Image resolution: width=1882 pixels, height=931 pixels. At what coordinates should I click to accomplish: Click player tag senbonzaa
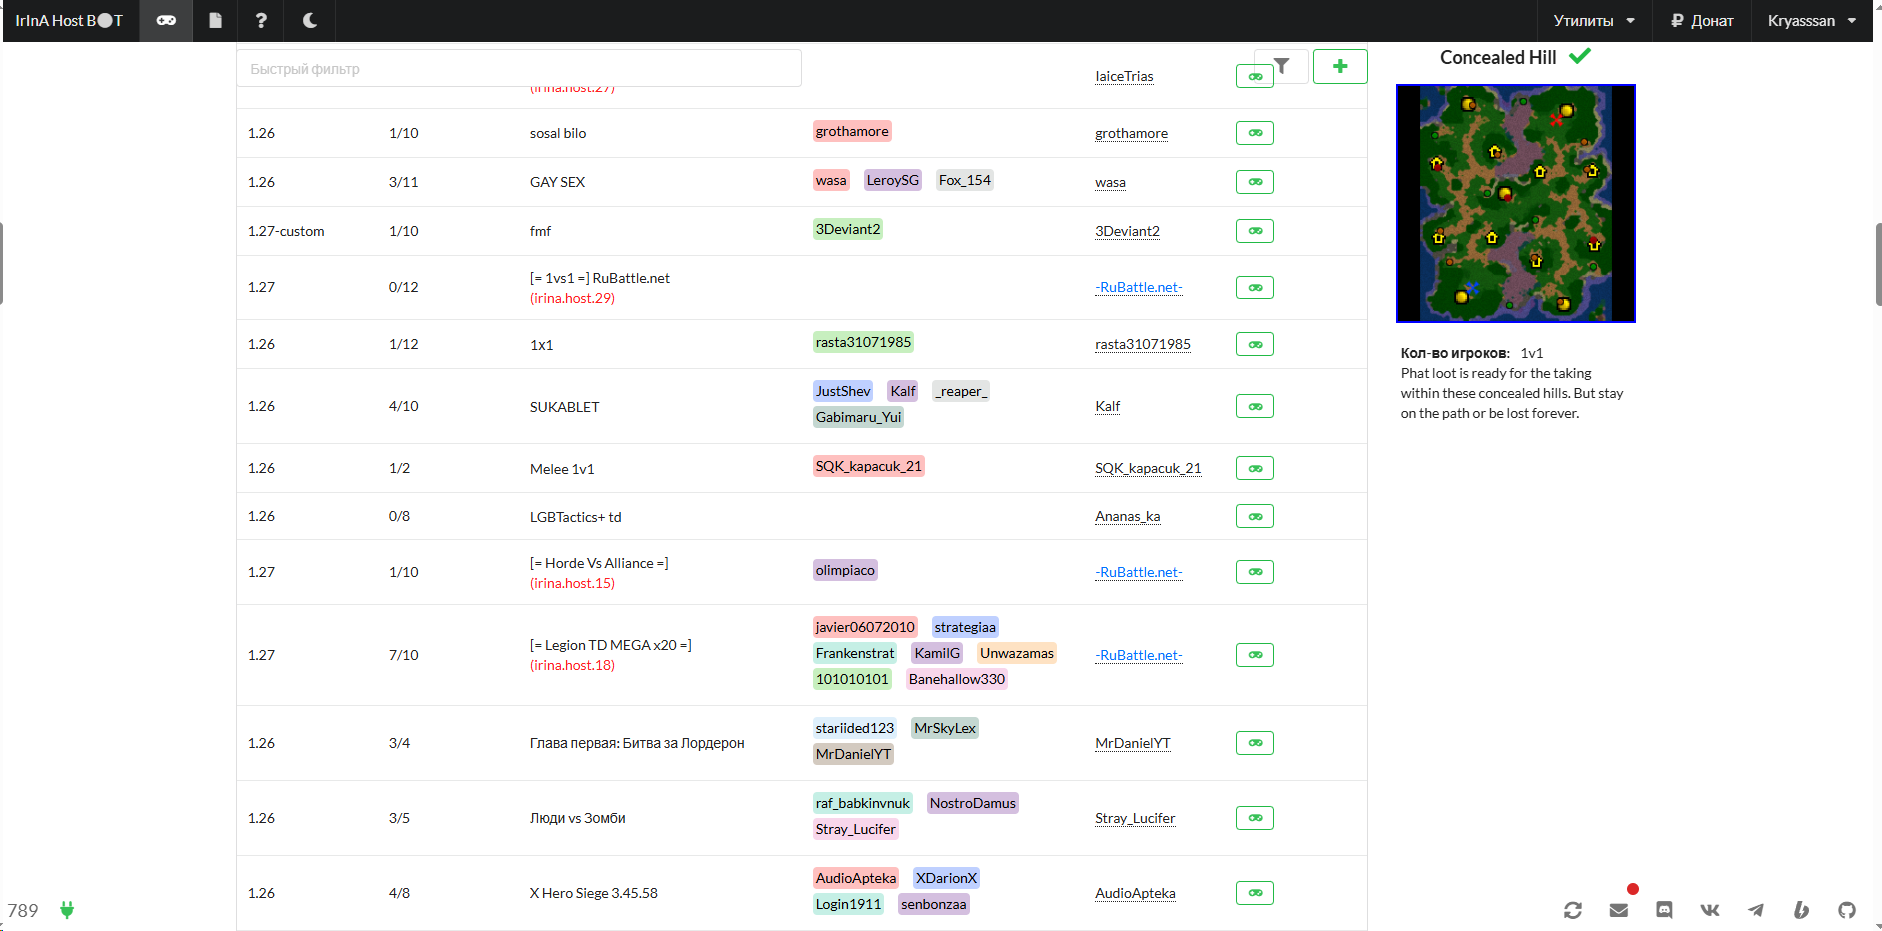tap(934, 904)
